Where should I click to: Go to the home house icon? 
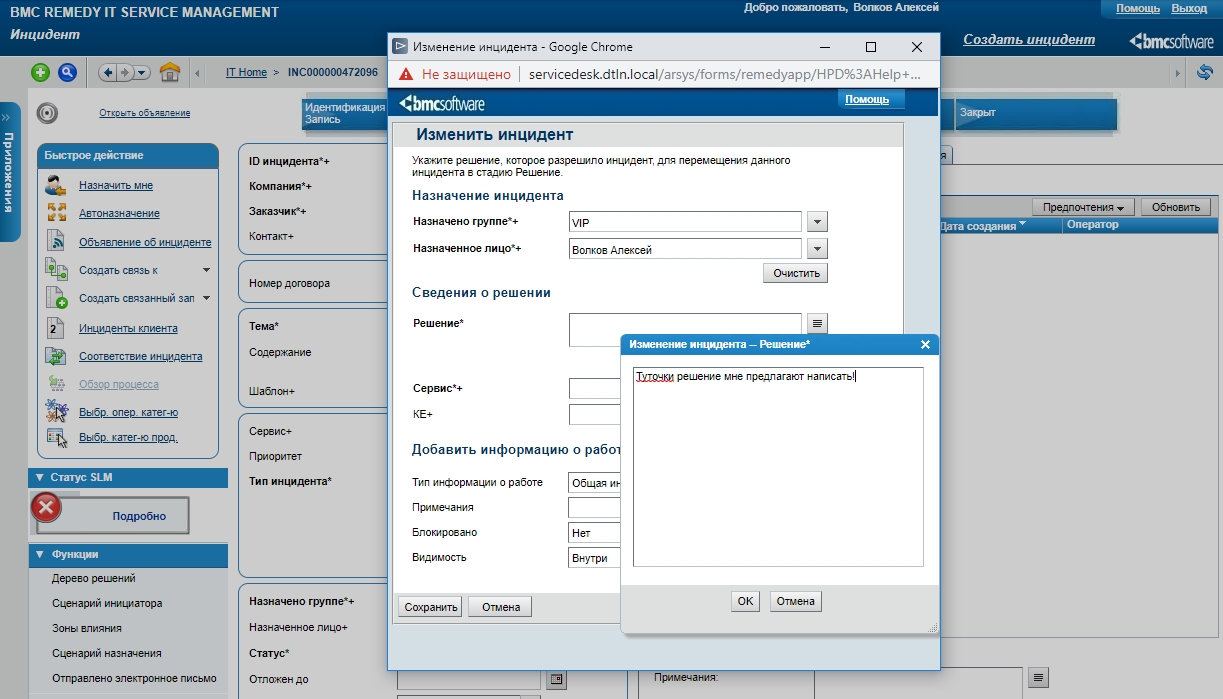coord(170,72)
